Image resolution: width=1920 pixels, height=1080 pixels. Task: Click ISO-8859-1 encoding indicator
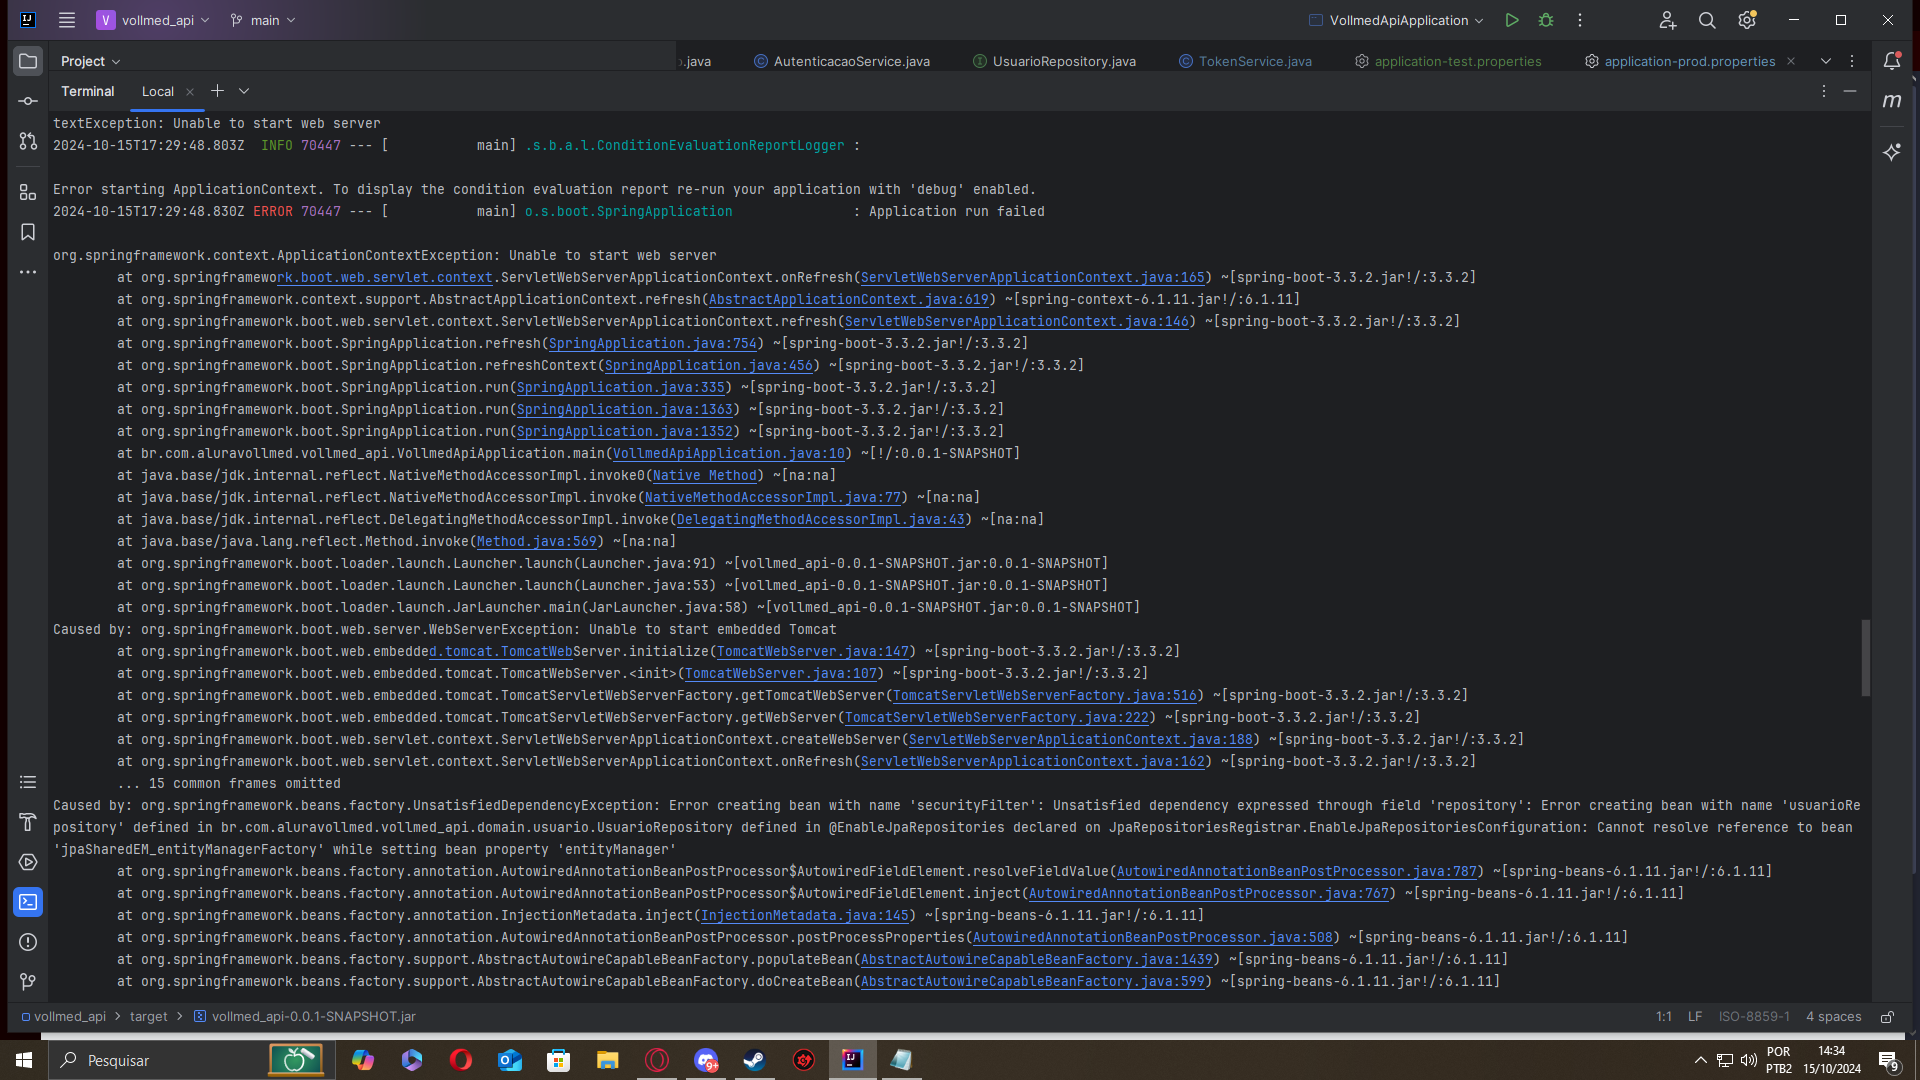1754,1016
